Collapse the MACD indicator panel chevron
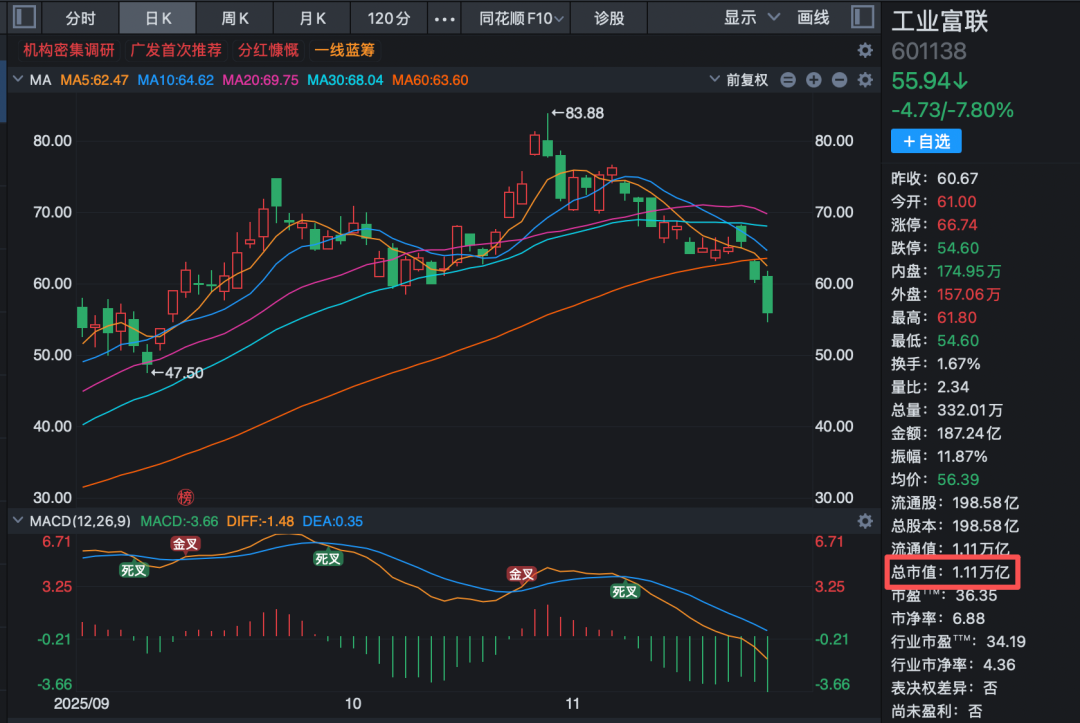The height and width of the screenshot is (723, 1080). click(17, 521)
